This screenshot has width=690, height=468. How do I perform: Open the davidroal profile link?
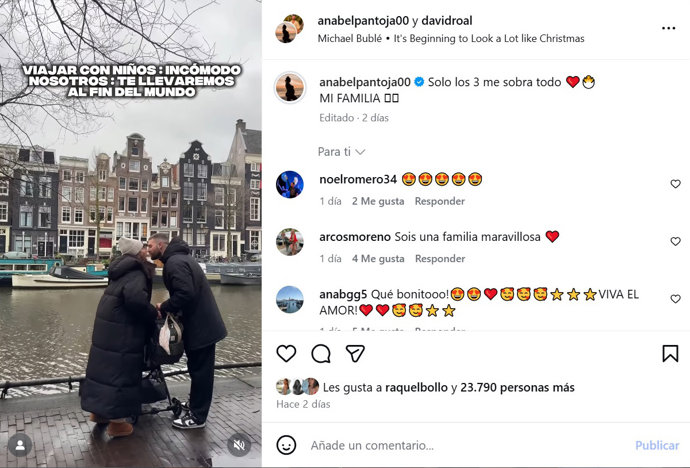447,21
